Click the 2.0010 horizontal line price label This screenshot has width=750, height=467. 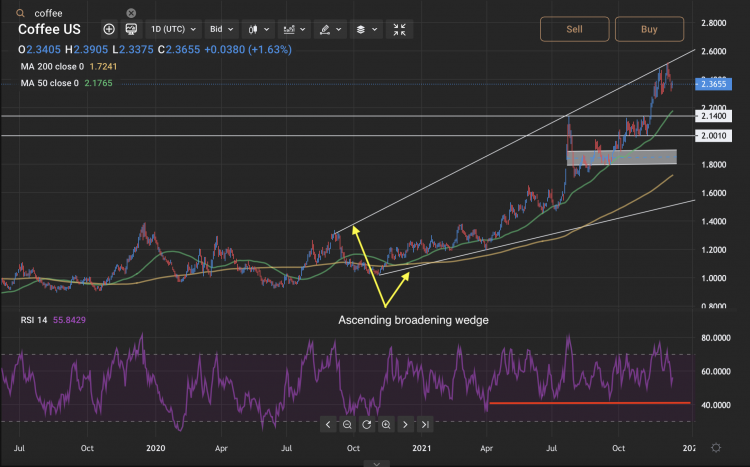[713, 135]
